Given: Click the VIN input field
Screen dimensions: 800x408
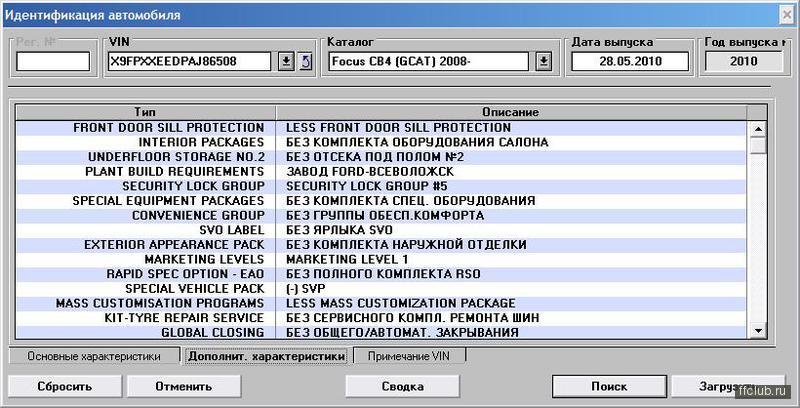Looking at the screenshot, I should [189, 62].
